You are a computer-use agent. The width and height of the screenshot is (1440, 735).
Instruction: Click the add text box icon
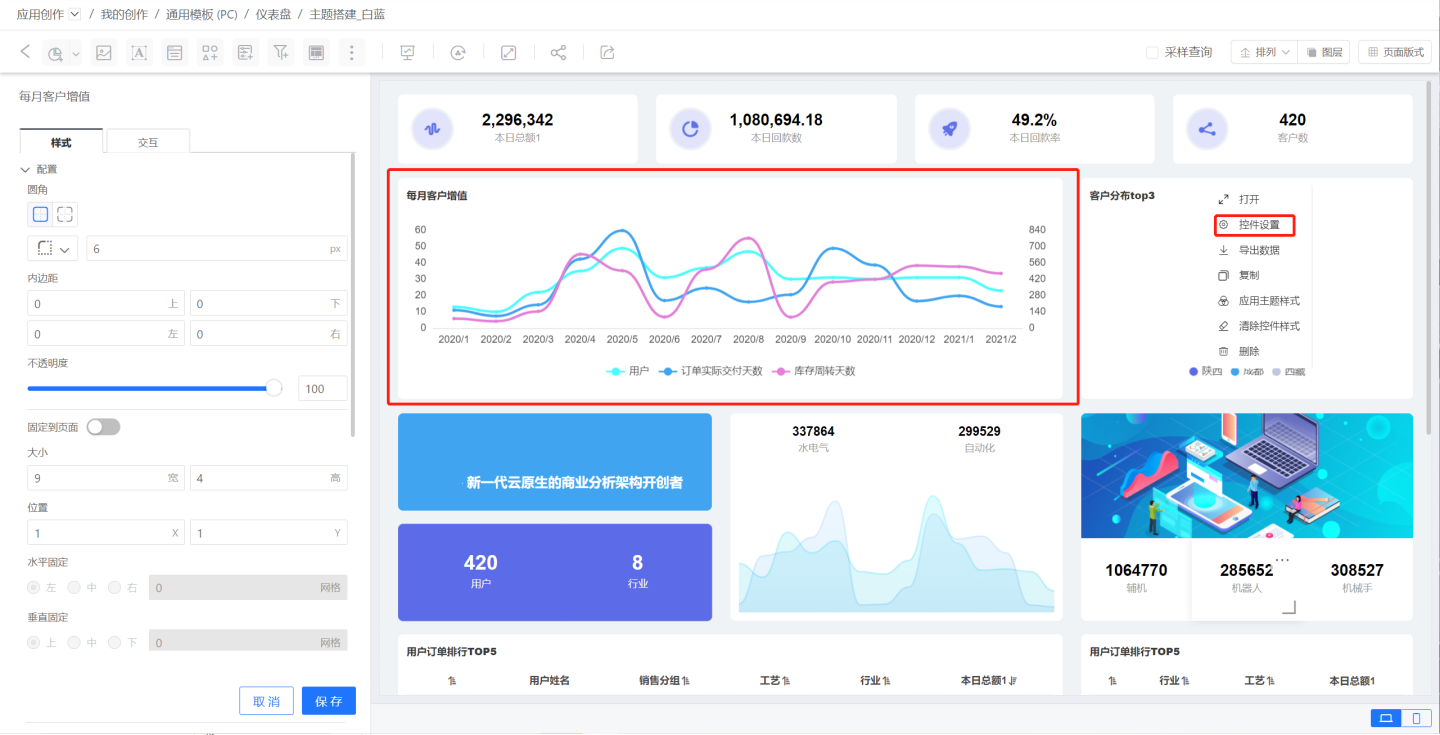(x=139, y=53)
